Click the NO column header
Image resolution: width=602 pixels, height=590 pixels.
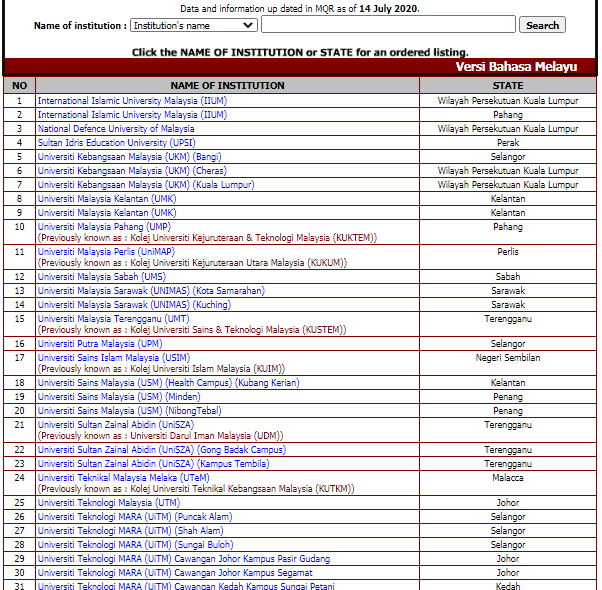coord(20,85)
